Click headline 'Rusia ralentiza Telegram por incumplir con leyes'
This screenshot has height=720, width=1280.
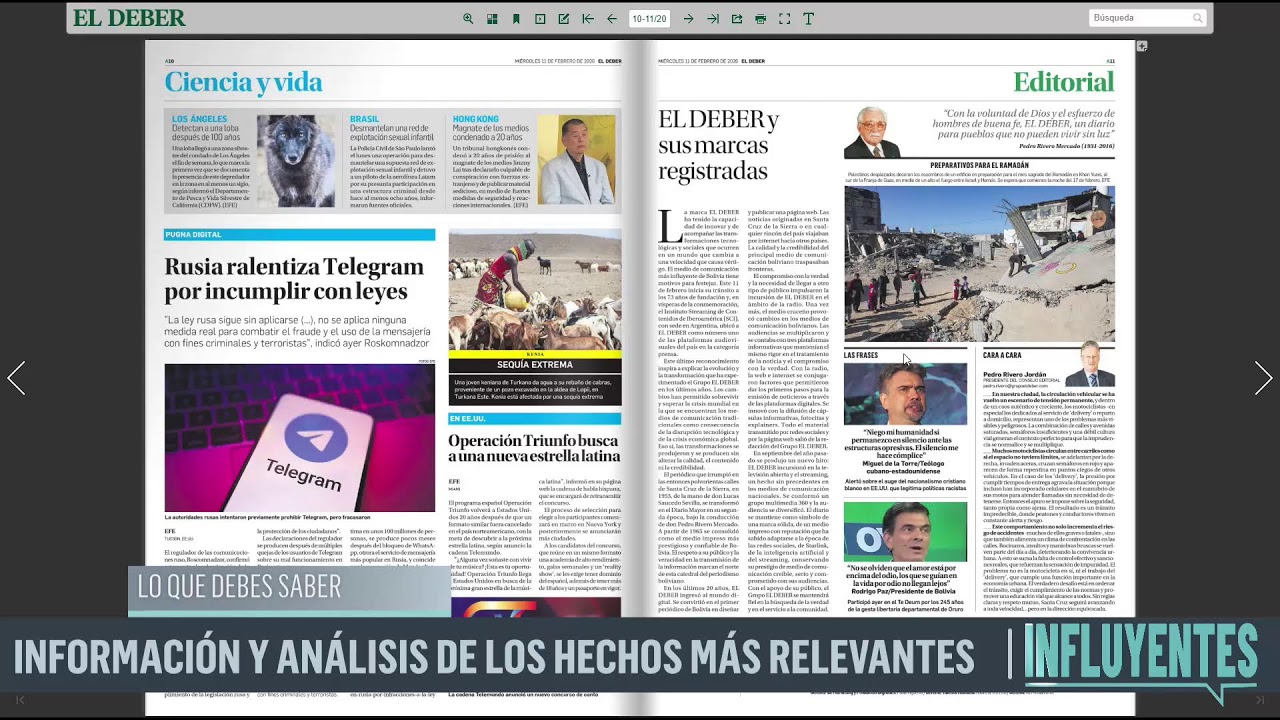click(294, 279)
